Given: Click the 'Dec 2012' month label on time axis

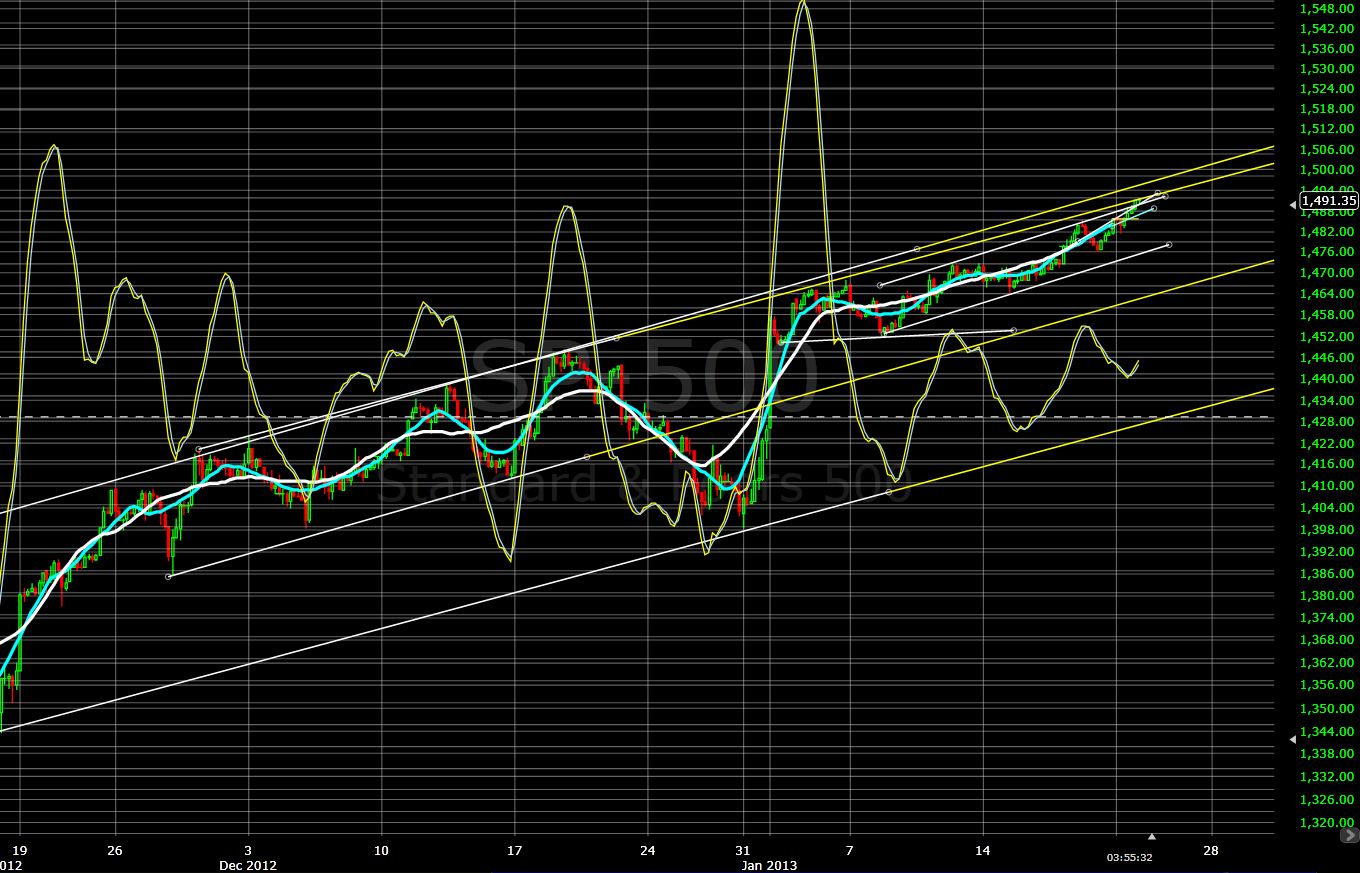Looking at the screenshot, I should point(248,865).
